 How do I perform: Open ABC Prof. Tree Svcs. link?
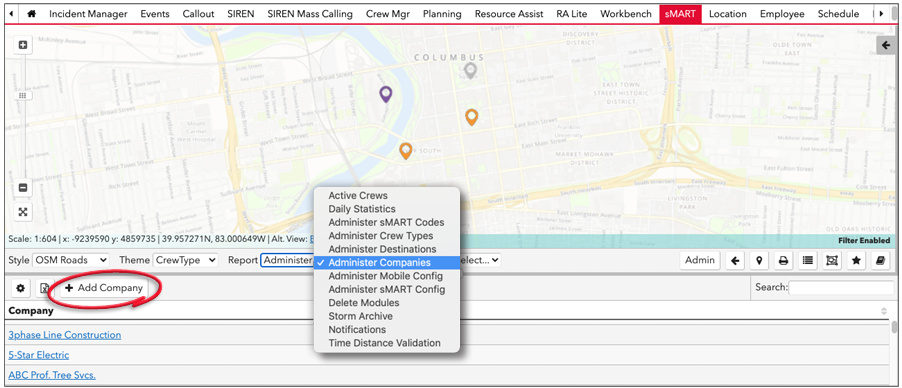(52, 375)
